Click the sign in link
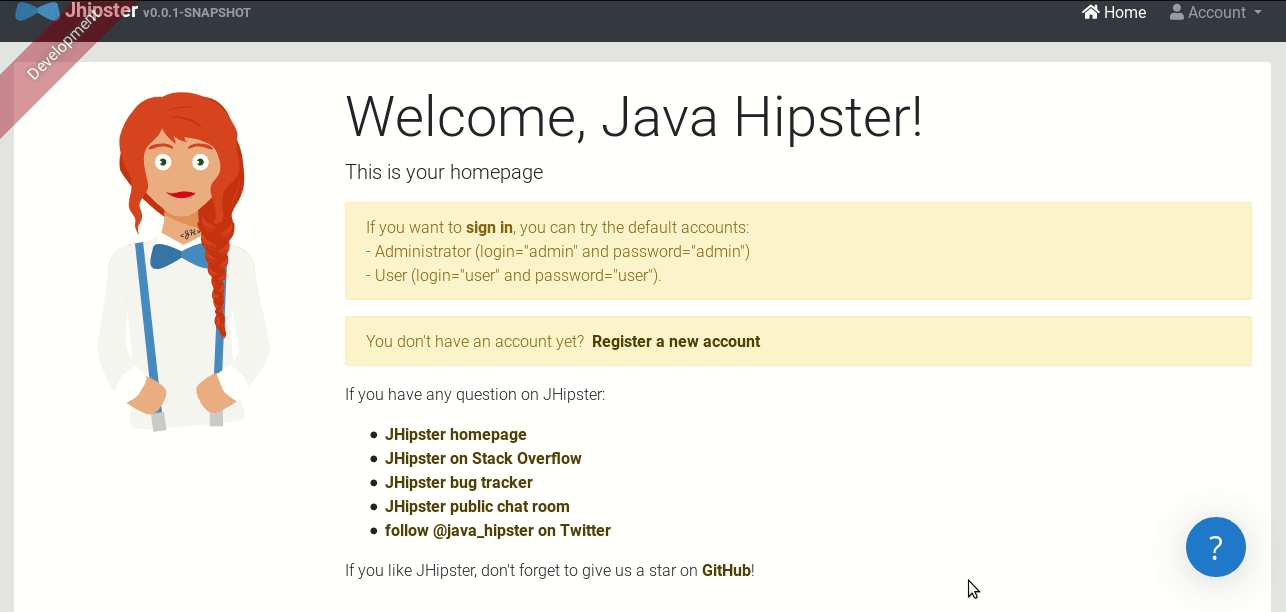1286x612 pixels. [x=489, y=227]
